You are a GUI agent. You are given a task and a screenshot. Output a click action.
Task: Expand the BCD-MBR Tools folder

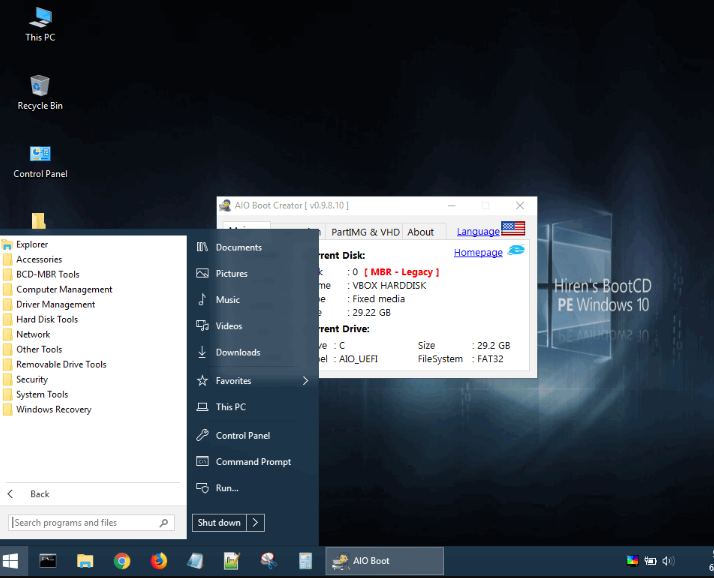47,274
